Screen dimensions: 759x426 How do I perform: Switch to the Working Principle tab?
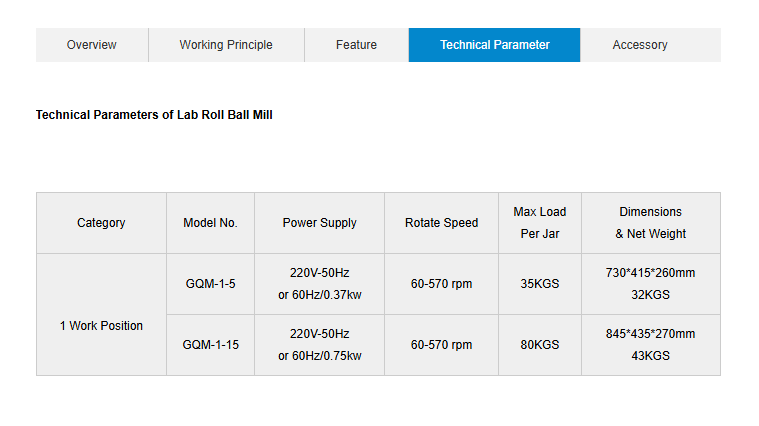226,45
